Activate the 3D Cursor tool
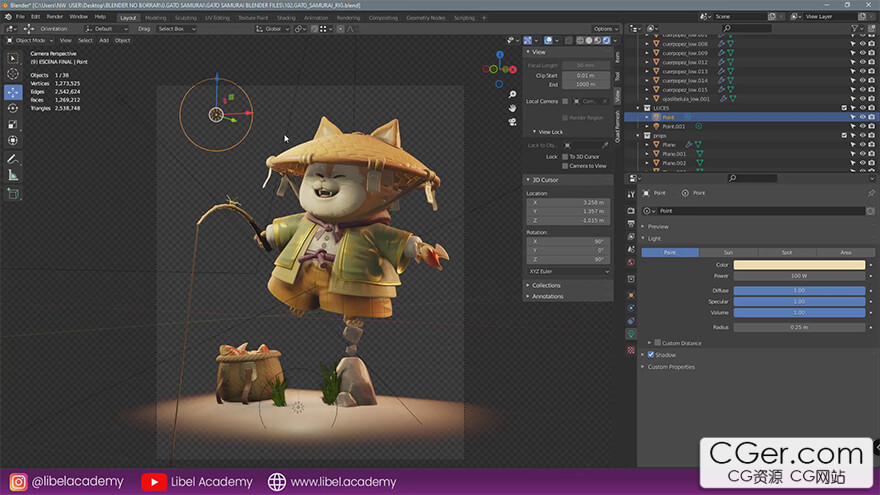 (x=13, y=74)
